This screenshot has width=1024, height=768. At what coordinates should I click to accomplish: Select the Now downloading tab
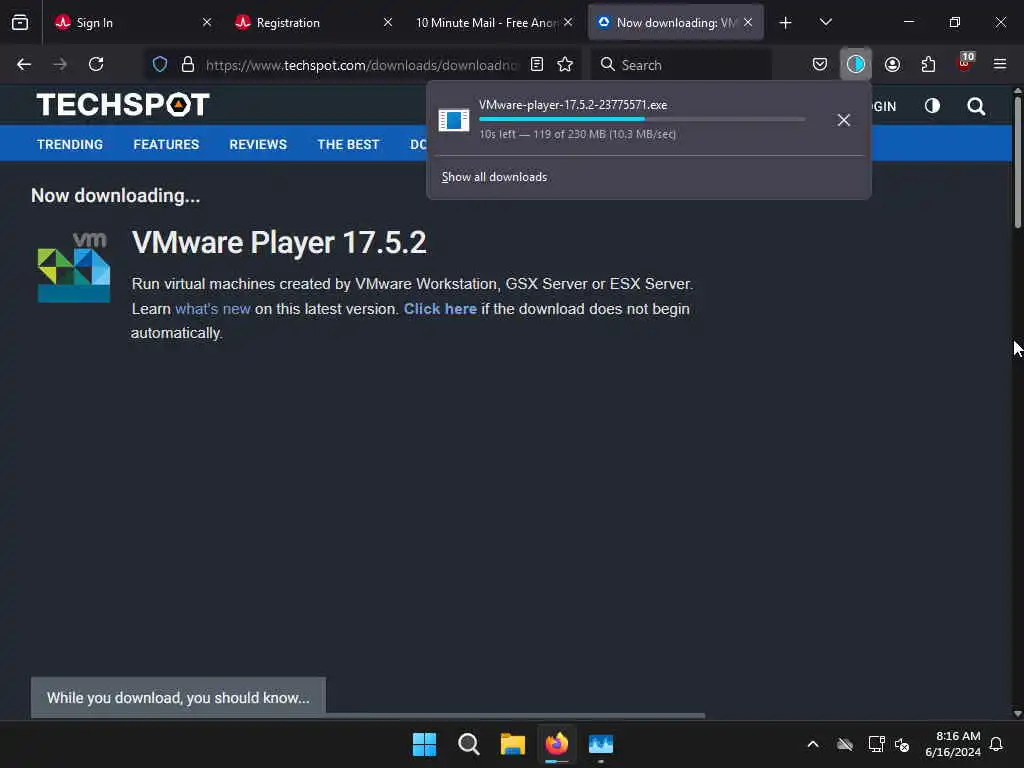click(675, 22)
